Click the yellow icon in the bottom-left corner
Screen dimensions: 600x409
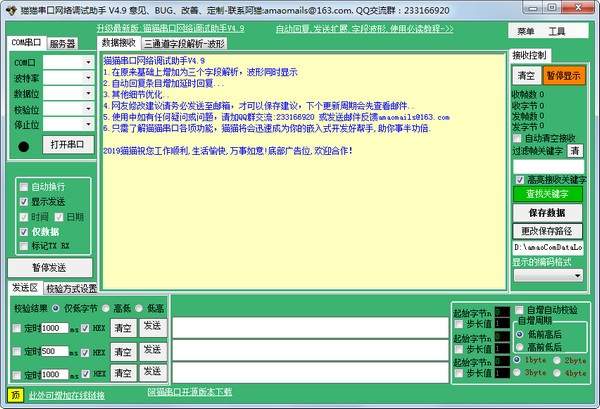(15, 395)
